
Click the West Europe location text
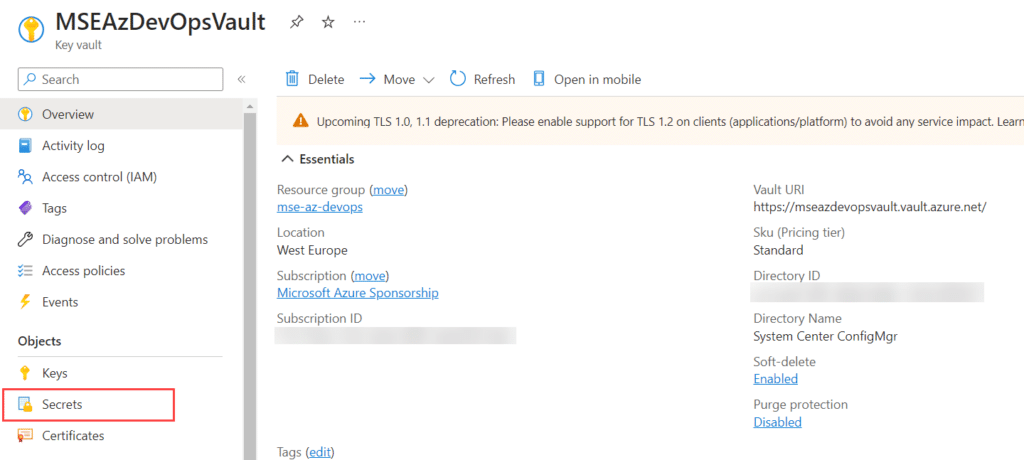tap(312, 250)
